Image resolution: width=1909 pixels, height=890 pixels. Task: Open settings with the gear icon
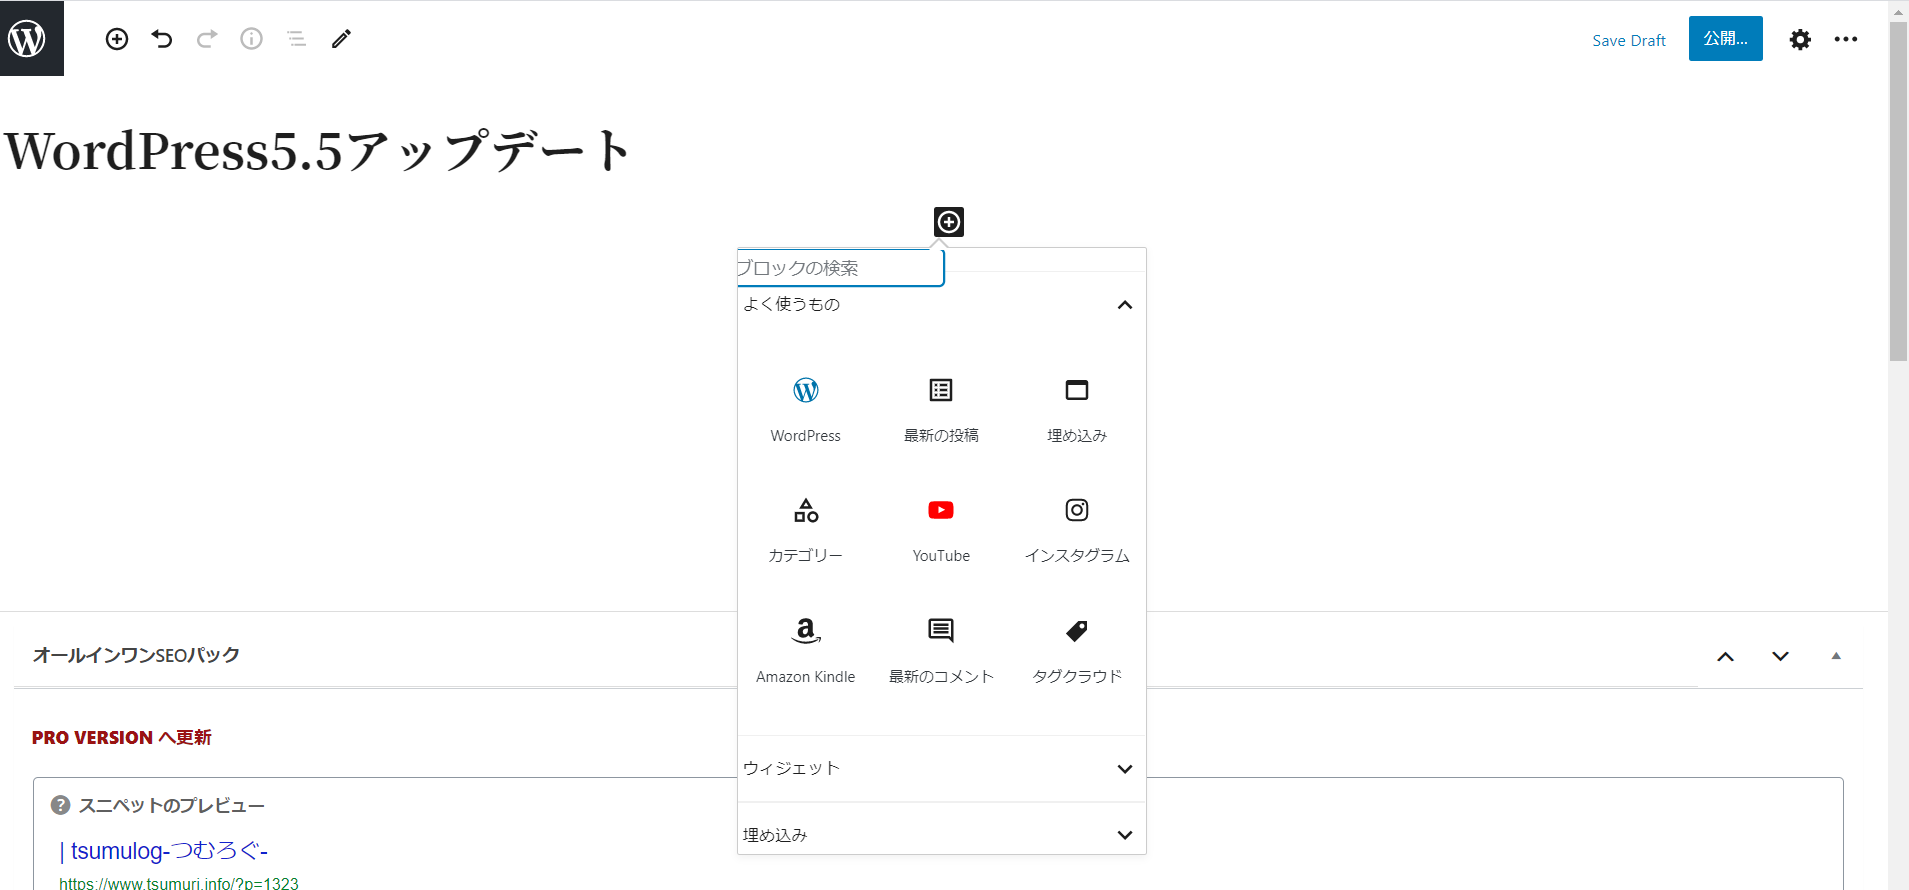(x=1800, y=39)
